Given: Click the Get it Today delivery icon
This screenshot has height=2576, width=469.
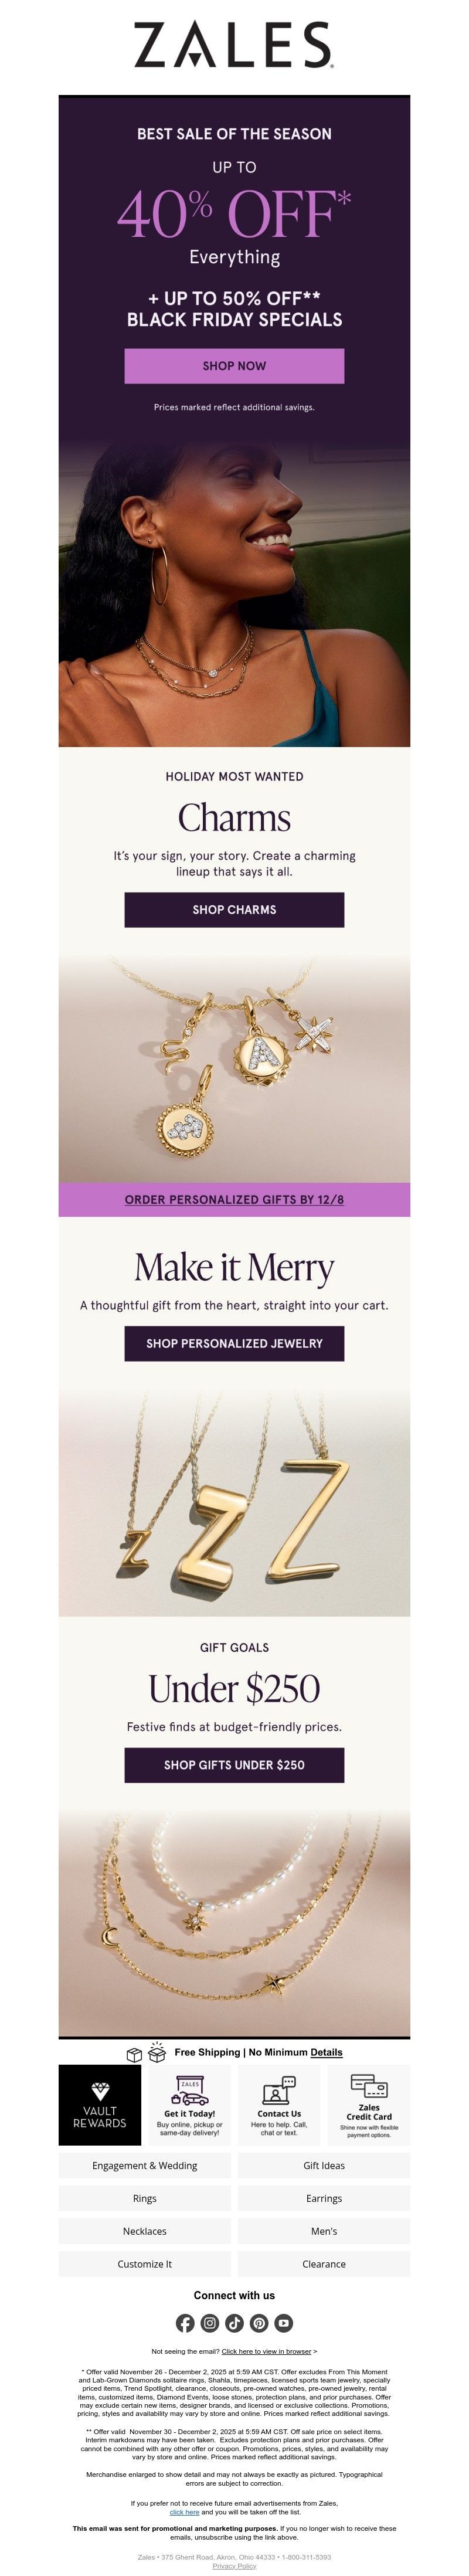Looking at the screenshot, I should point(190,2090).
